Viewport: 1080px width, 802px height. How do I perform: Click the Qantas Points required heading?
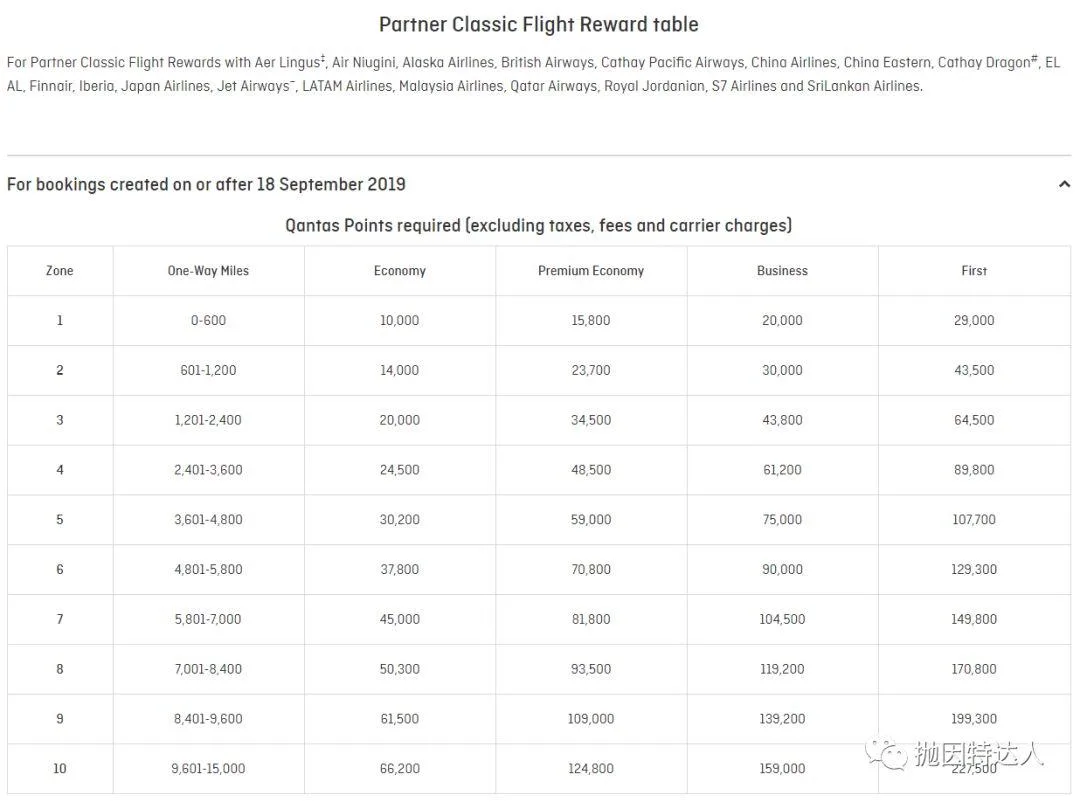538,225
